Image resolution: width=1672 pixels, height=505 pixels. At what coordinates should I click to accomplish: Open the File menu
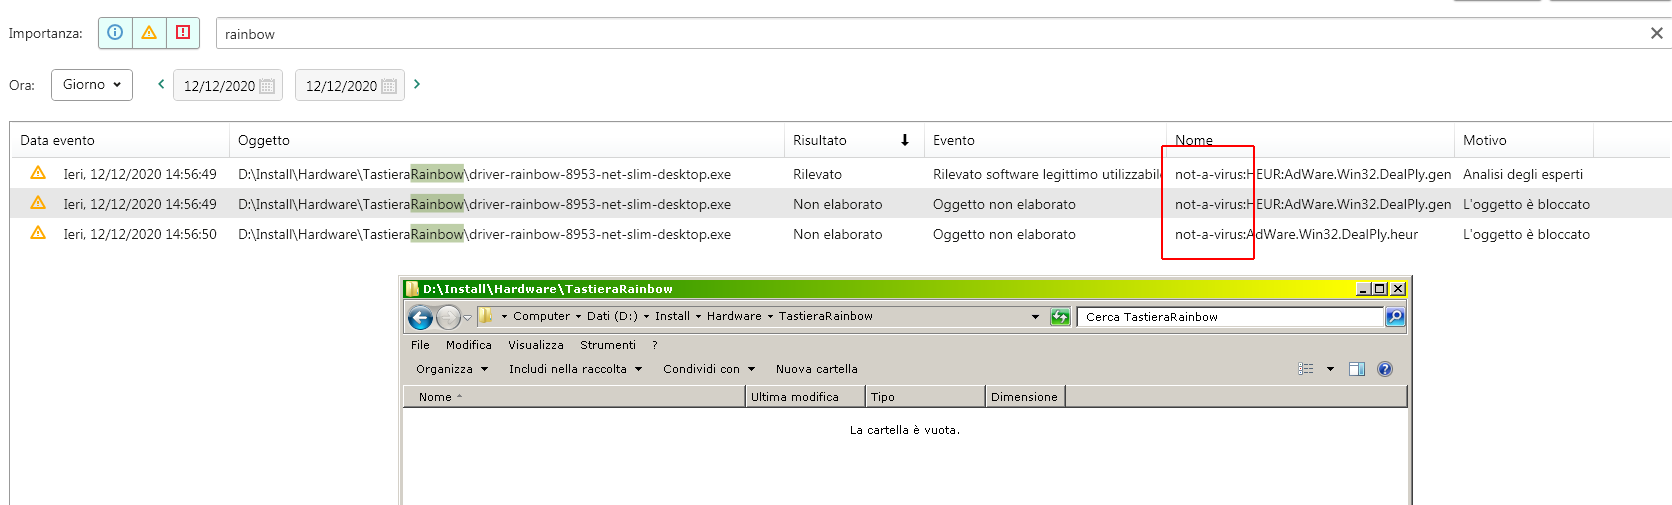(420, 345)
